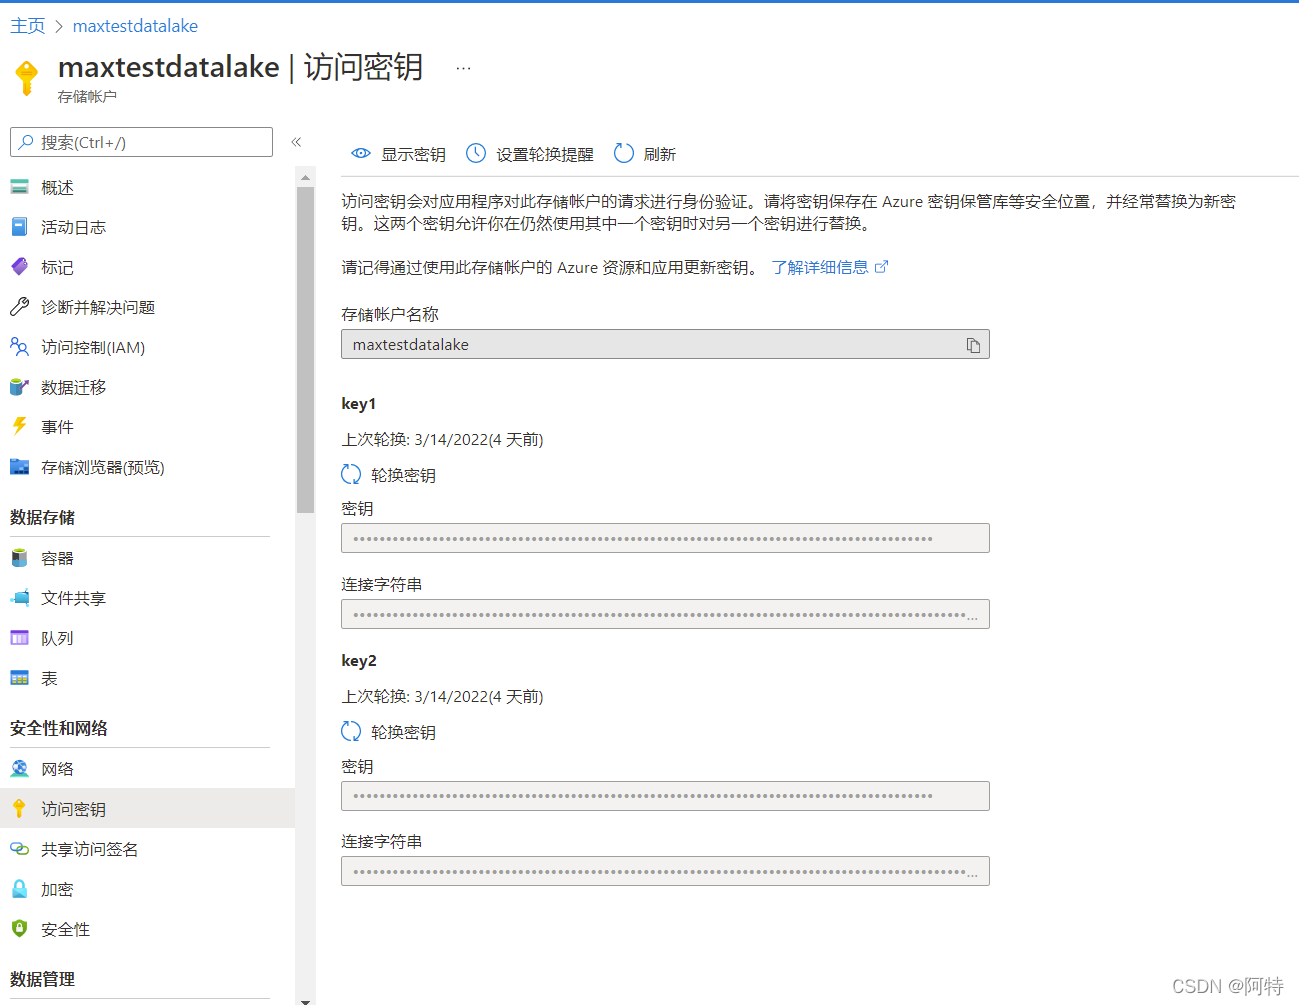Click the key1 heading text

coord(359,404)
